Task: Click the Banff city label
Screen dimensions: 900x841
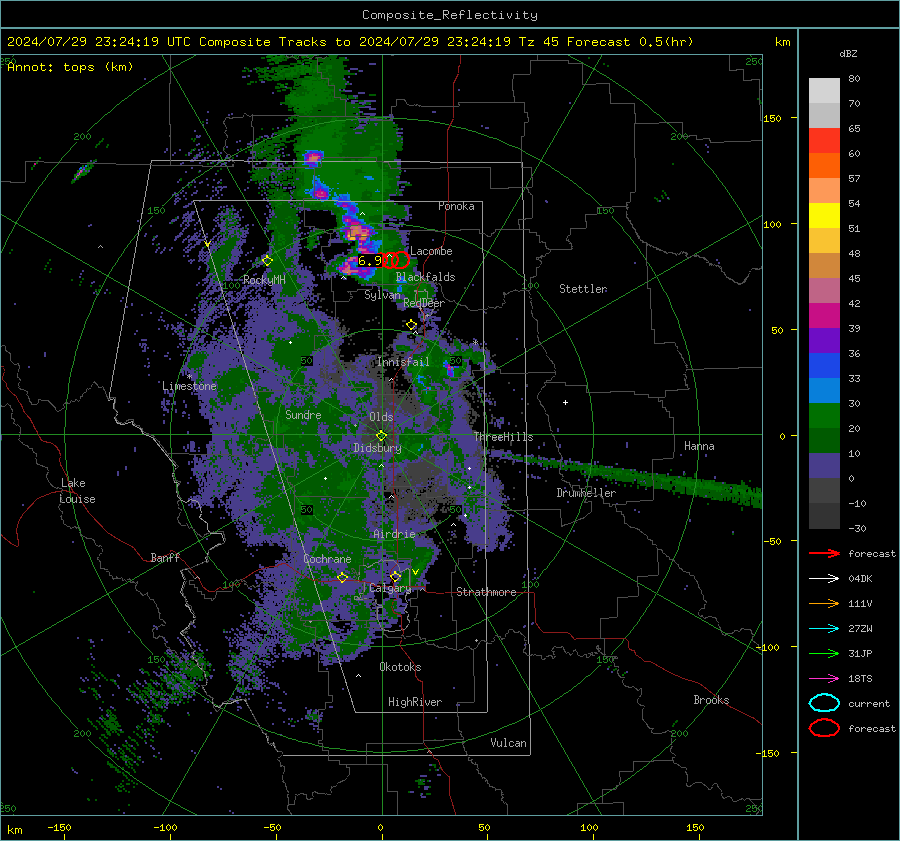Action: (165, 557)
